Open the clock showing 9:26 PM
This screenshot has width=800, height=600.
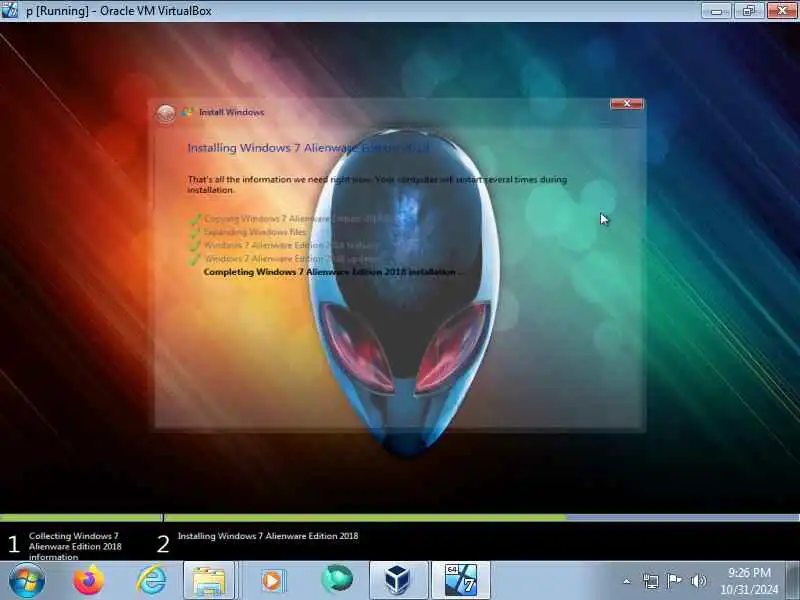[x=749, y=581]
